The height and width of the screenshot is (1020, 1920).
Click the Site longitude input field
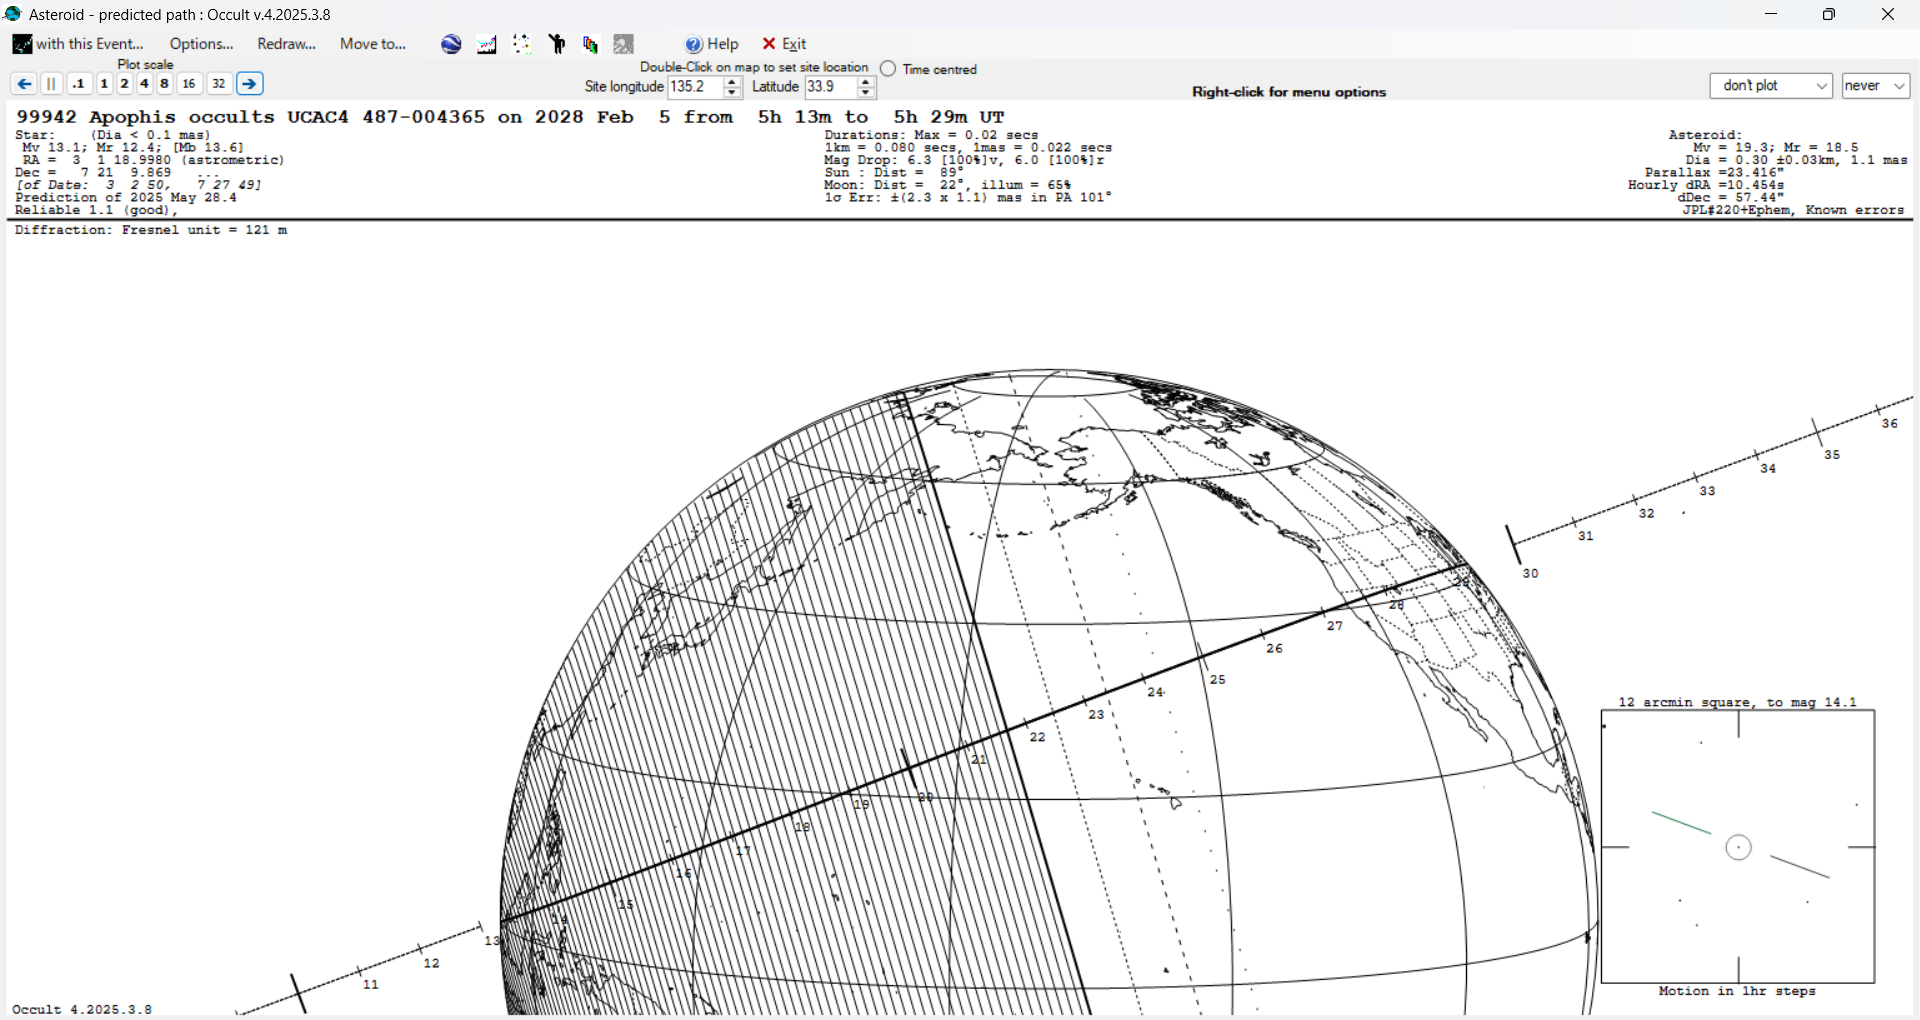tap(695, 87)
